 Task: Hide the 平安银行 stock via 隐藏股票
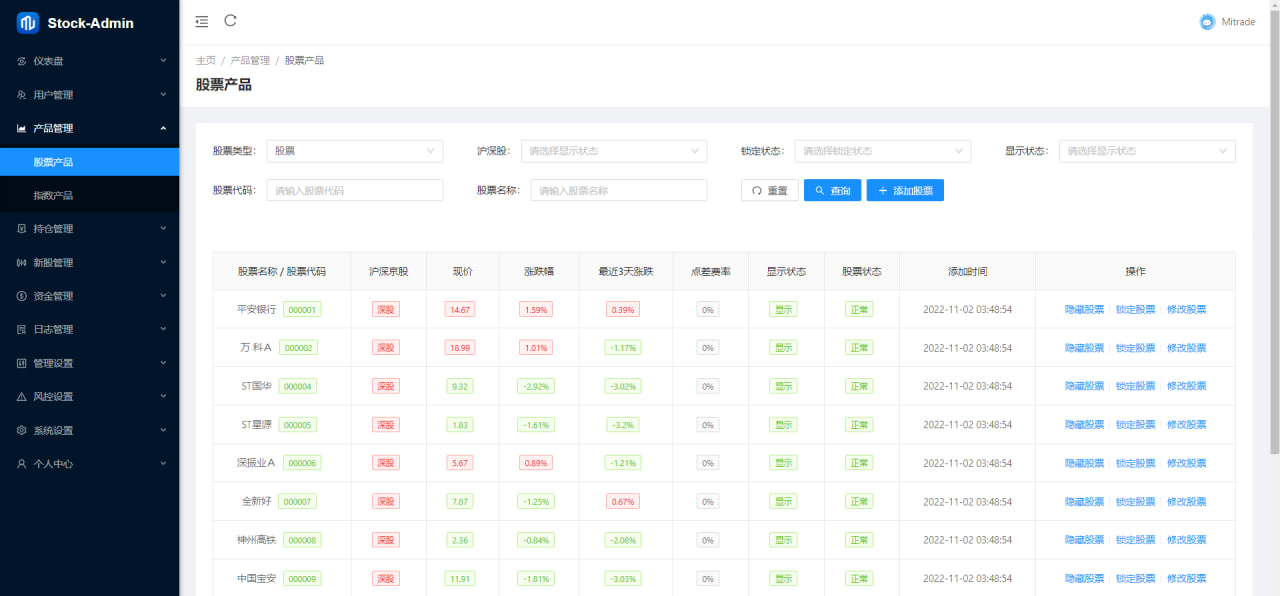click(1084, 310)
